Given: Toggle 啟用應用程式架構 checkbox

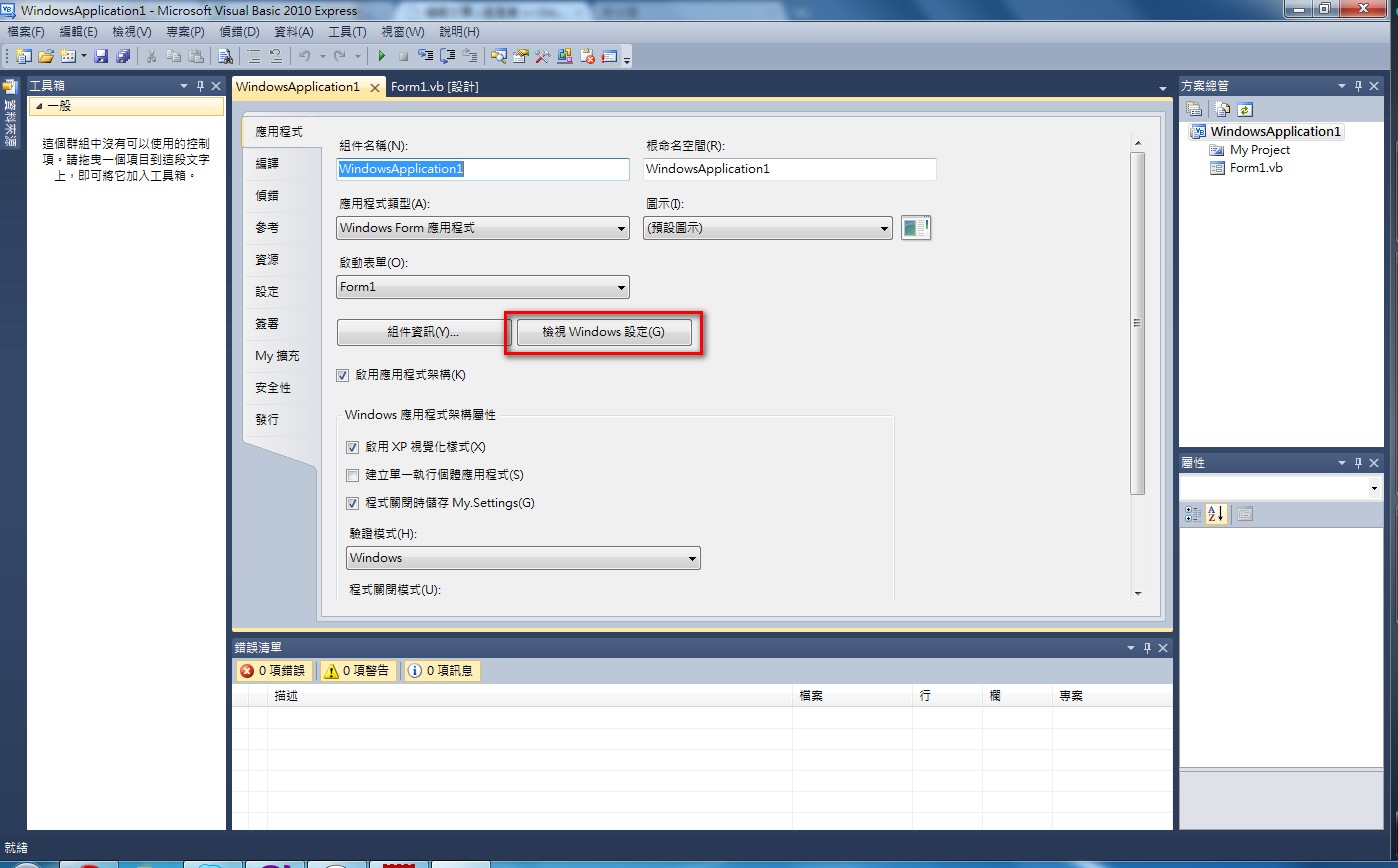Looking at the screenshot, I should coord(343,375).
